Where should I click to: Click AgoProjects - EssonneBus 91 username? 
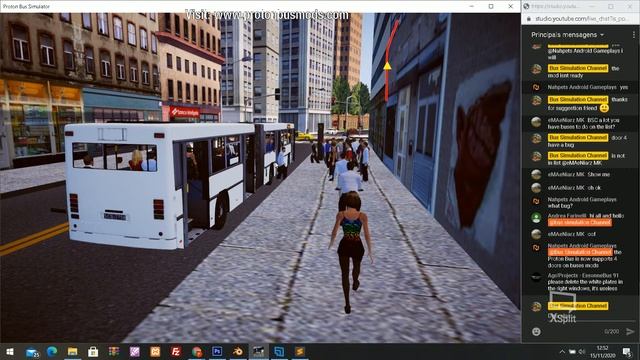(x=583, y=276)
